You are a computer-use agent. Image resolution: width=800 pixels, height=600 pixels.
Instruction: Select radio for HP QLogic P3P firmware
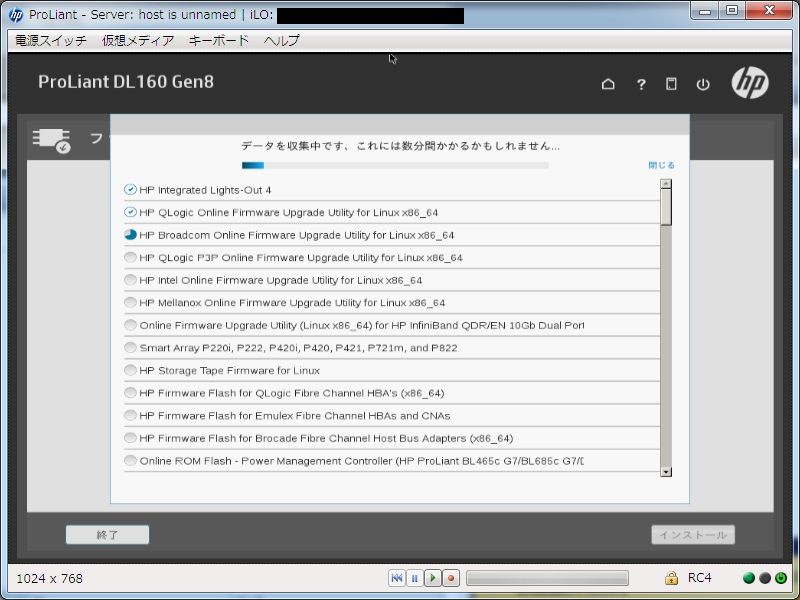click(130, 257)
